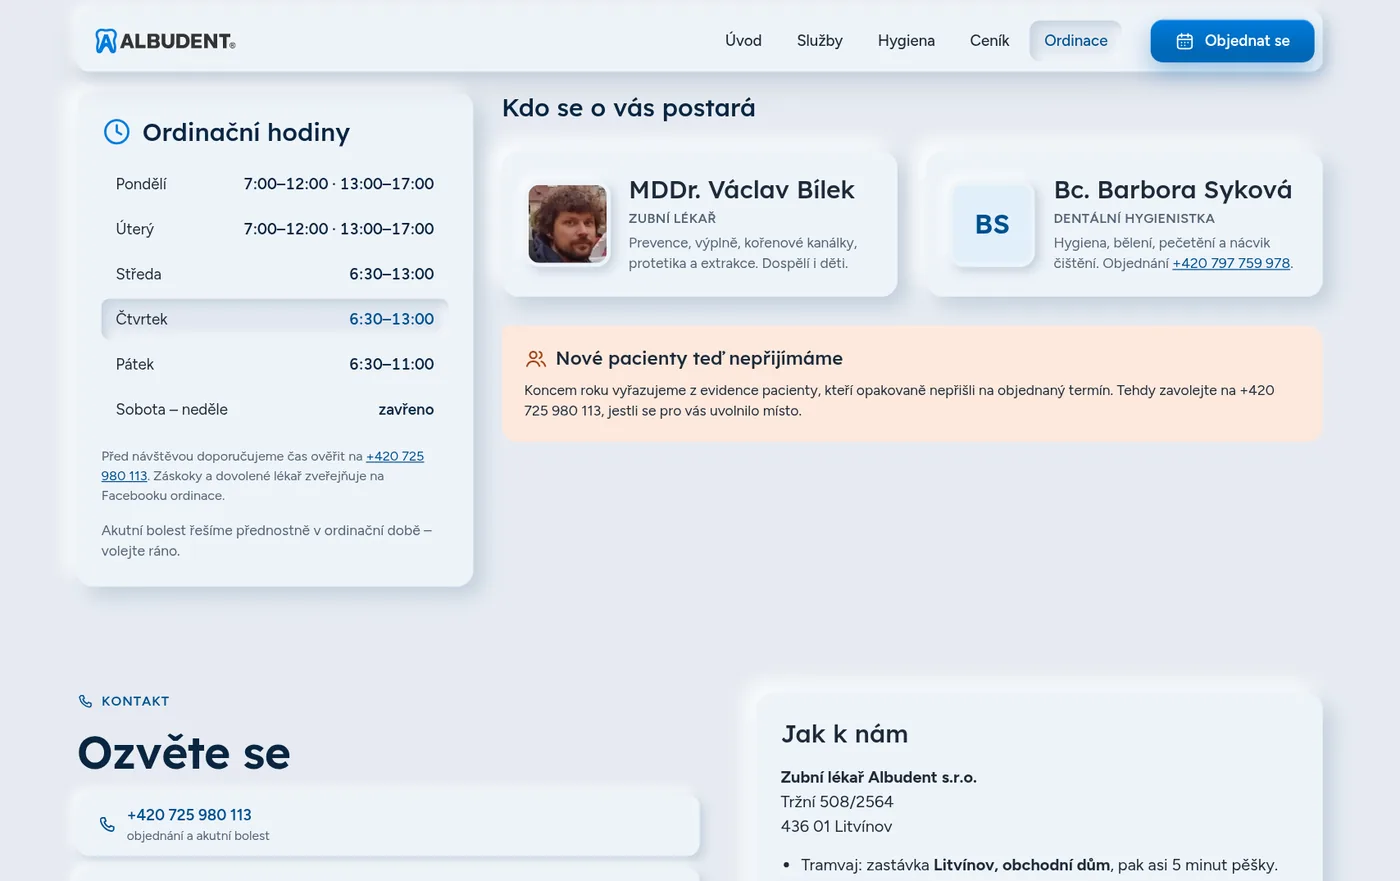Screen dimensions: 1400x881
Task: Click the text Zubní lékař Albudent s.r.o.
Action: coord(879,777)
